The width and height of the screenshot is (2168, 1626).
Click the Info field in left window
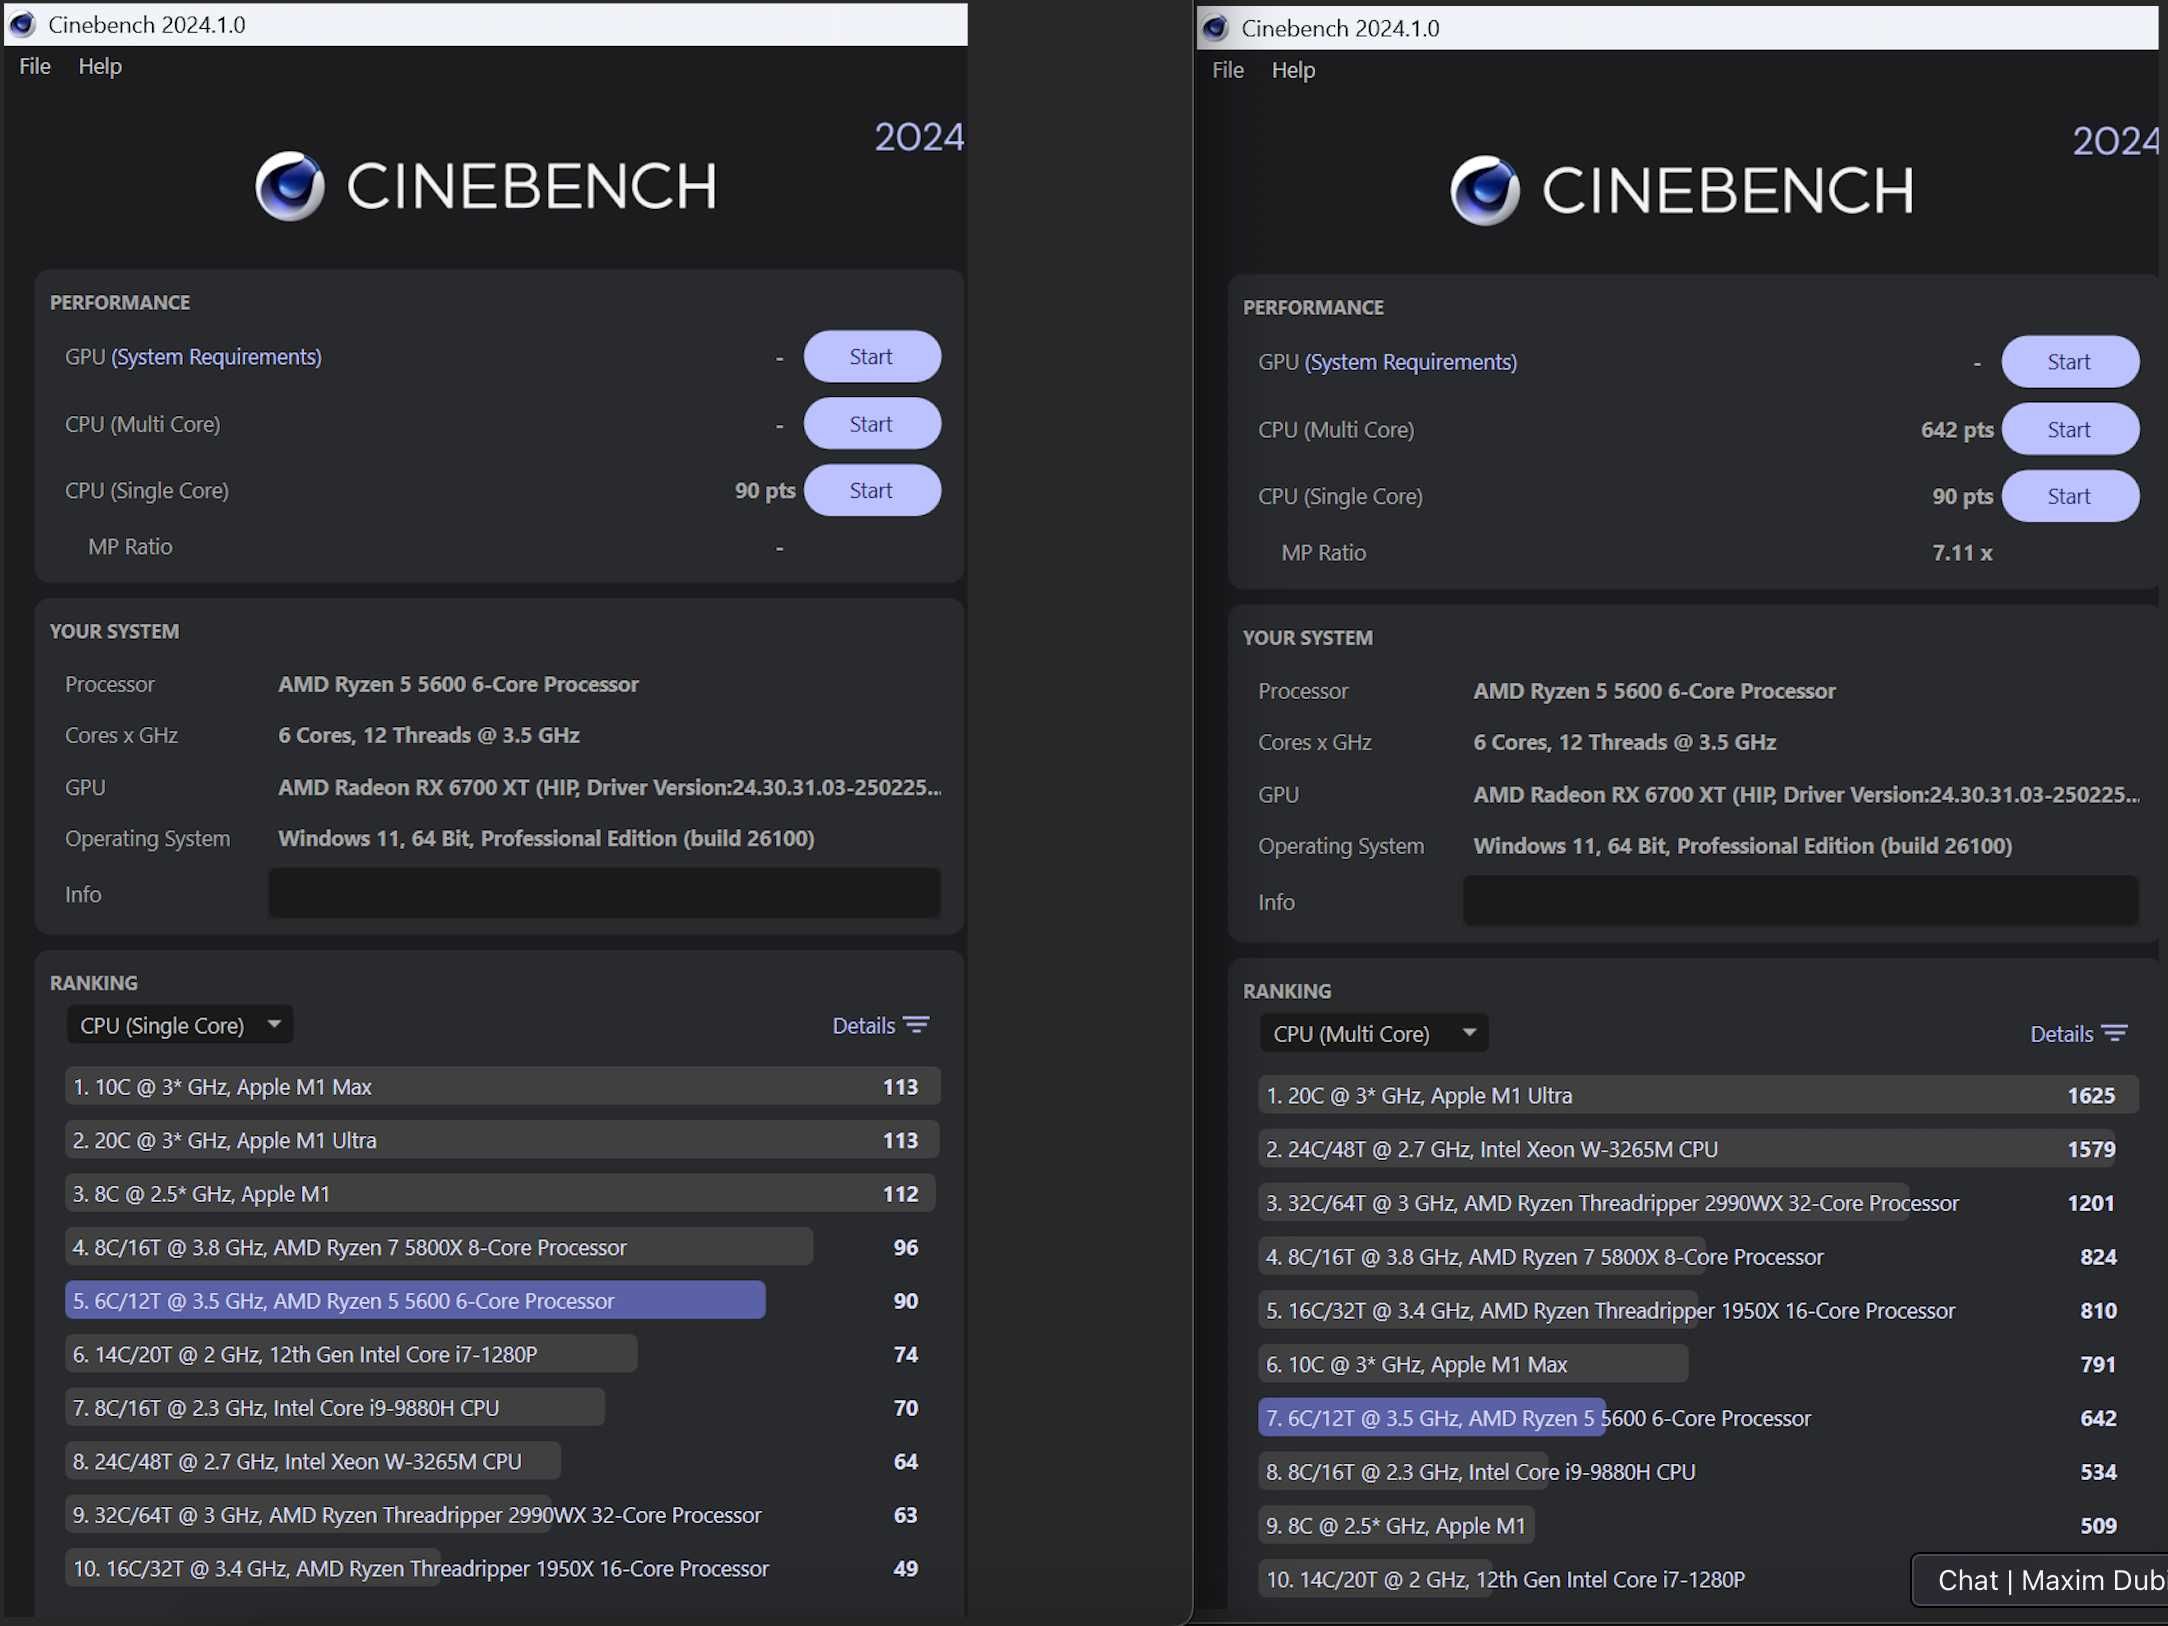pyautogui.click(x=604, y=893)
